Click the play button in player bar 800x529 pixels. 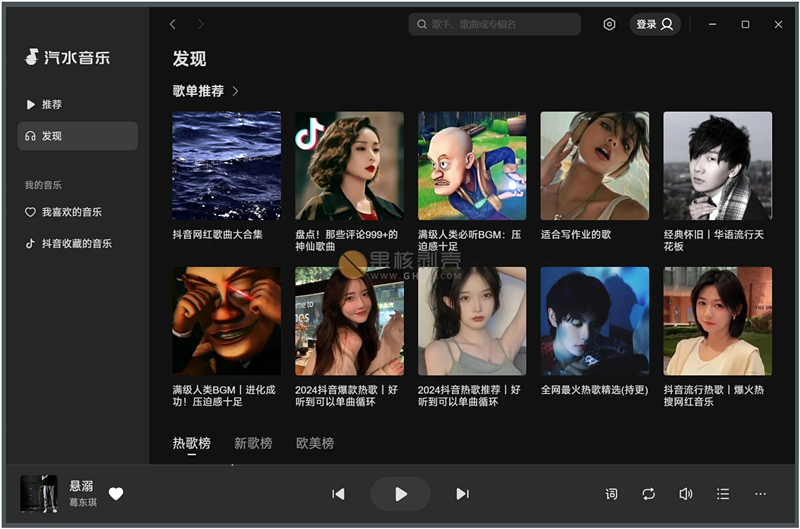pos(400,494)
